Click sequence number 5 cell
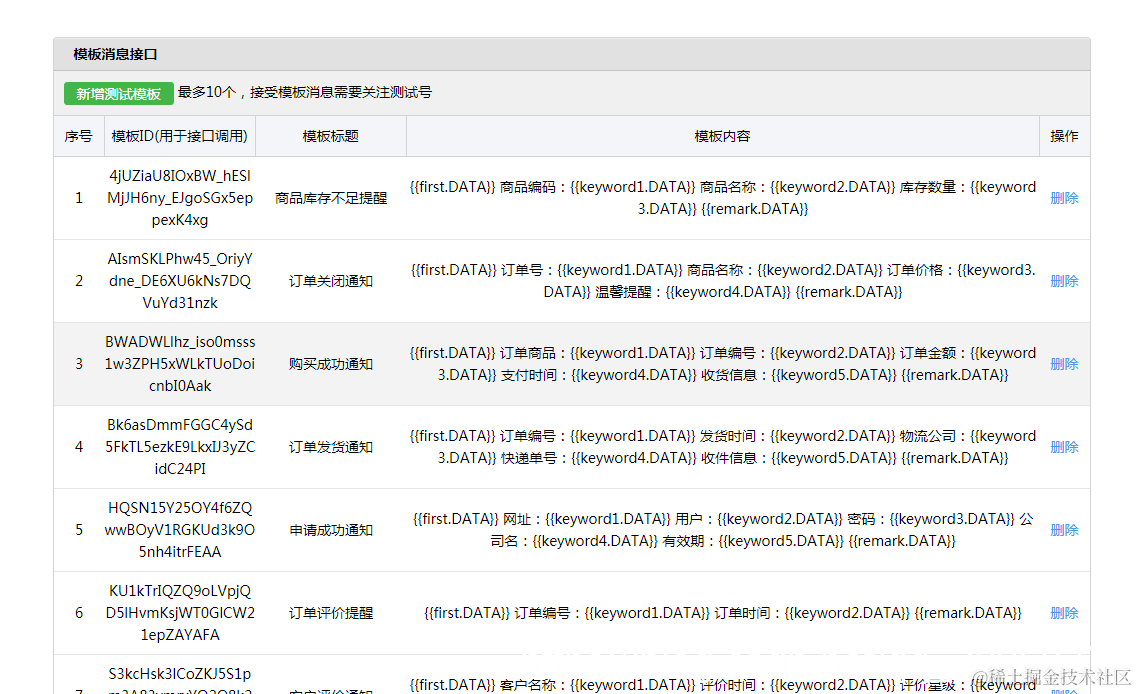Image resolution: width=1138 pixels, height=694 pixels. 78,530
